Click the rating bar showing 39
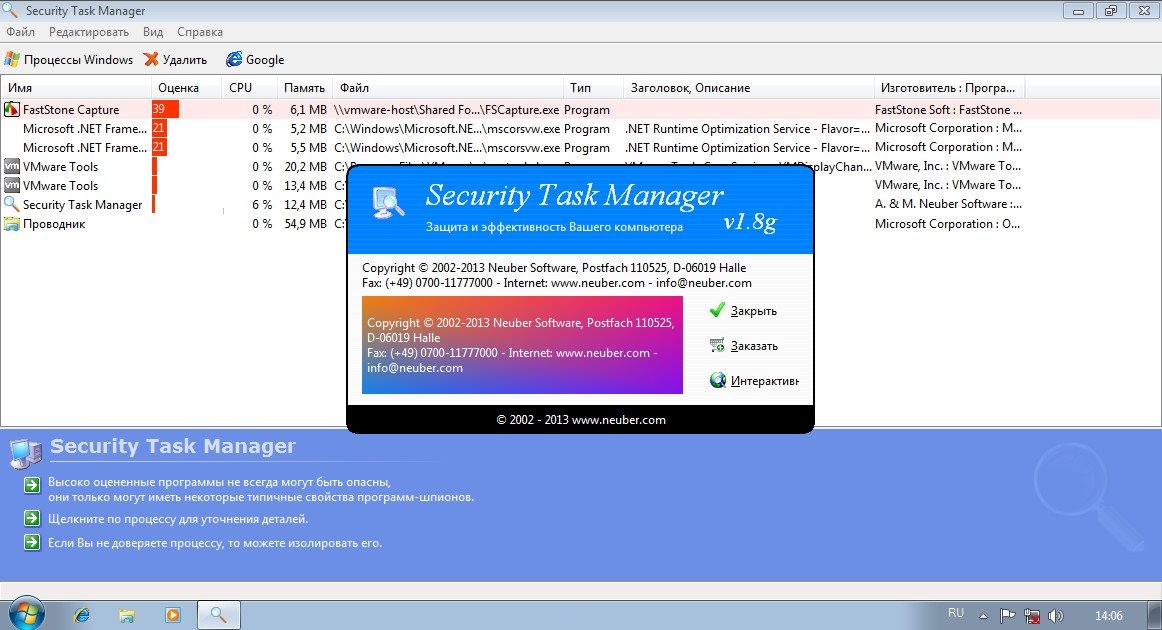The image size is (1162, 630). (165, 109)
